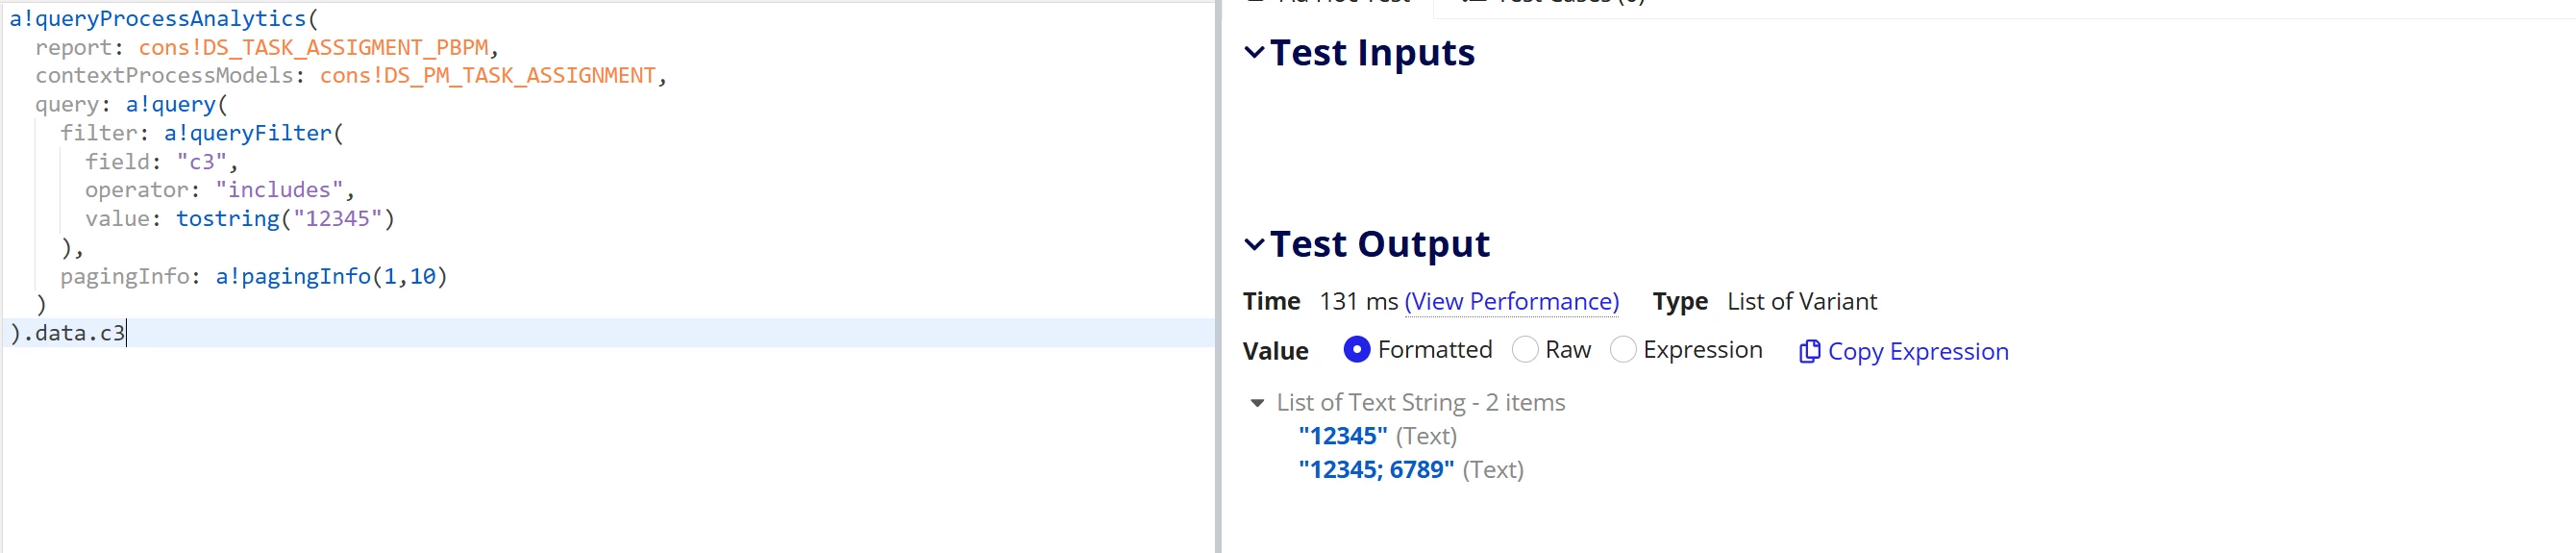Collapse the Test Output section chevron

pos(1254,244)
